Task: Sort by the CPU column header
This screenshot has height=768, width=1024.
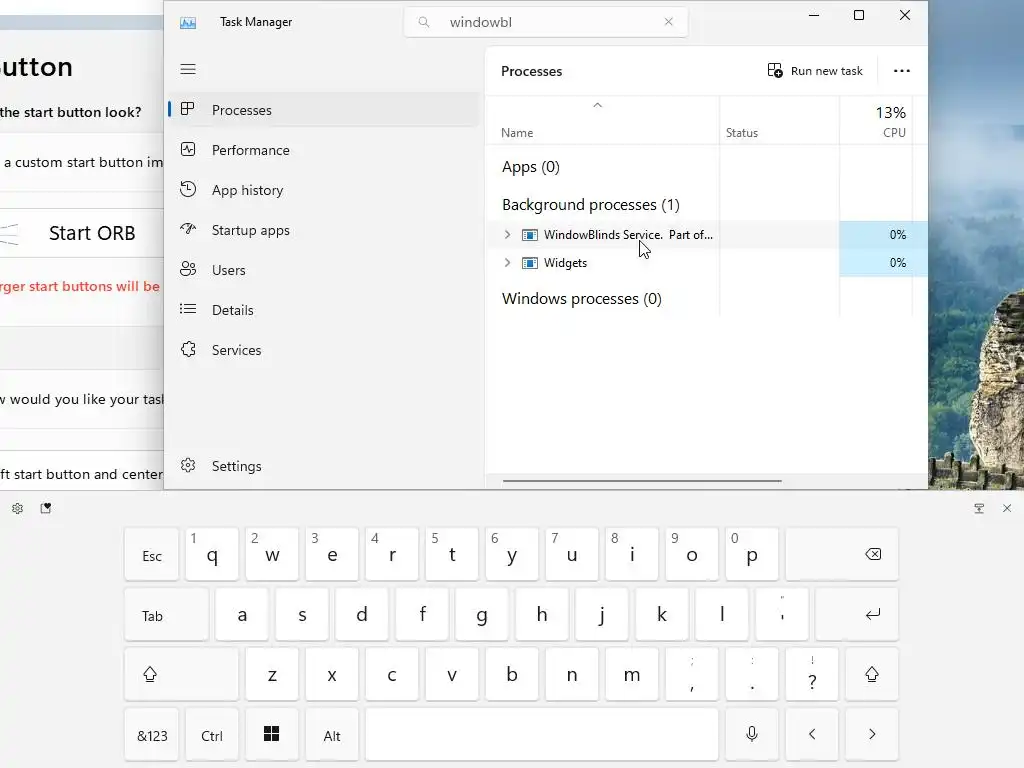Action: pyautogui.click(x=876, y=121)
